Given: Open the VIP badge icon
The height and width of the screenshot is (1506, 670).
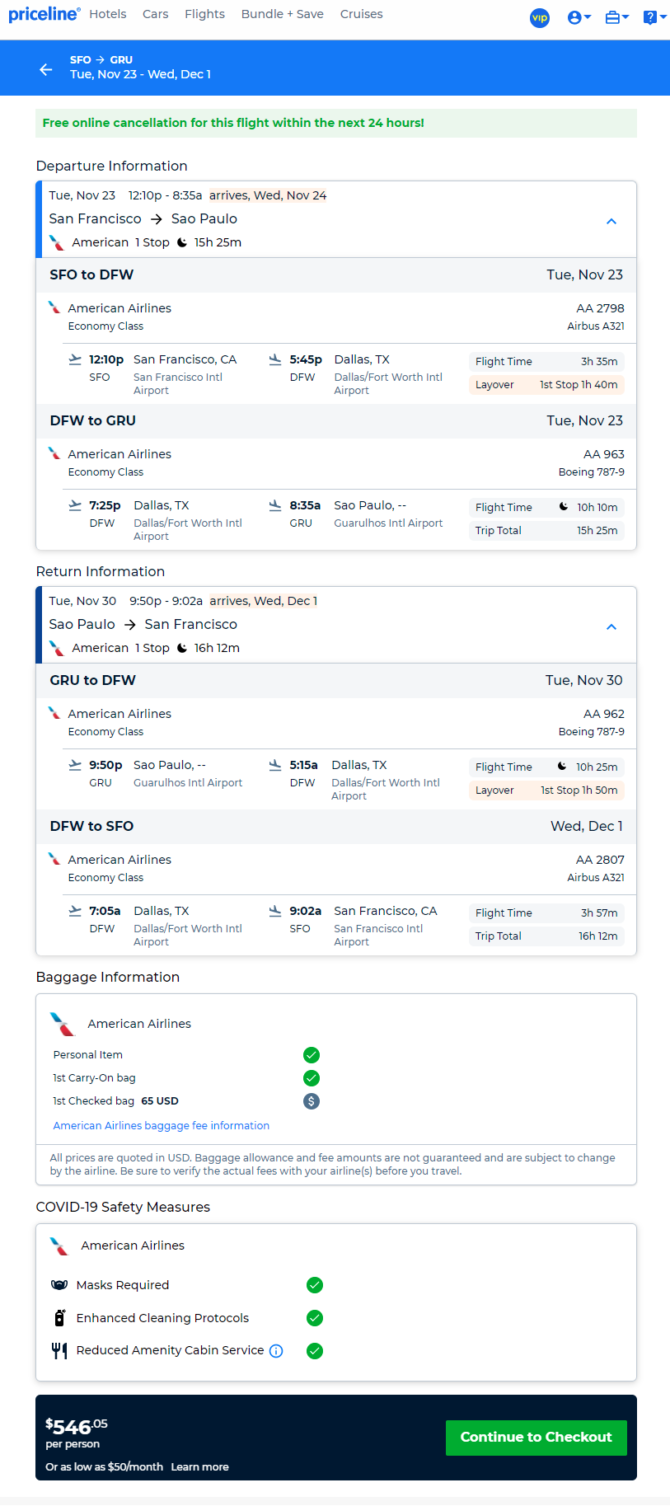Looking at the screenshot, I should [540, 17].
